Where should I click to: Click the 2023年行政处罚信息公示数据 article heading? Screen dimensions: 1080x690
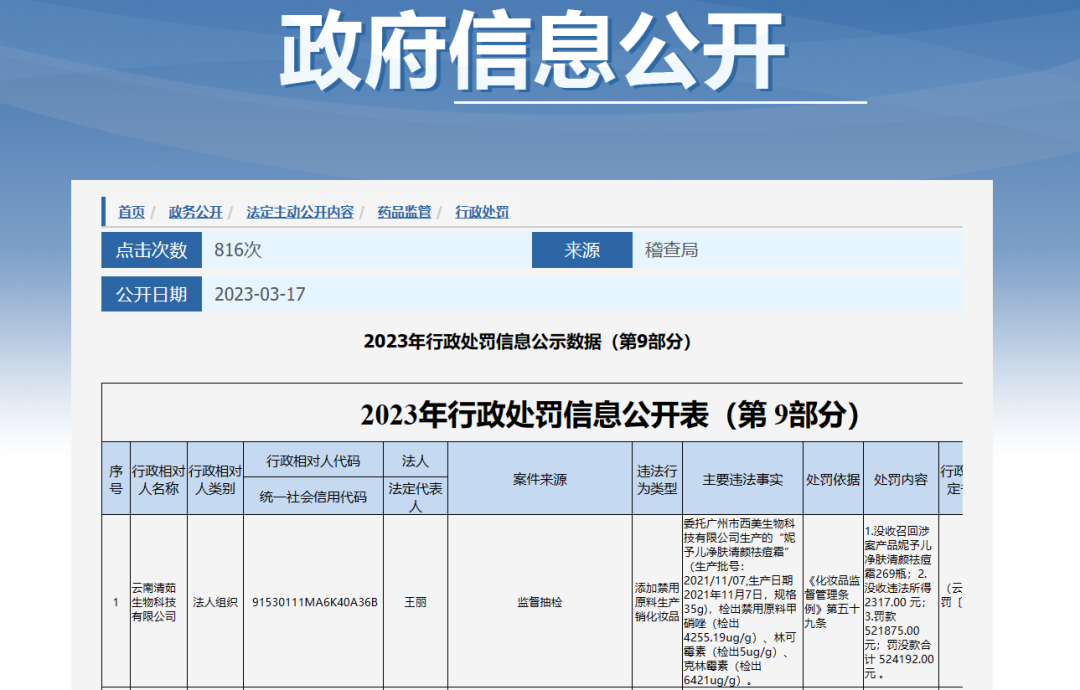tap(527, 341)
